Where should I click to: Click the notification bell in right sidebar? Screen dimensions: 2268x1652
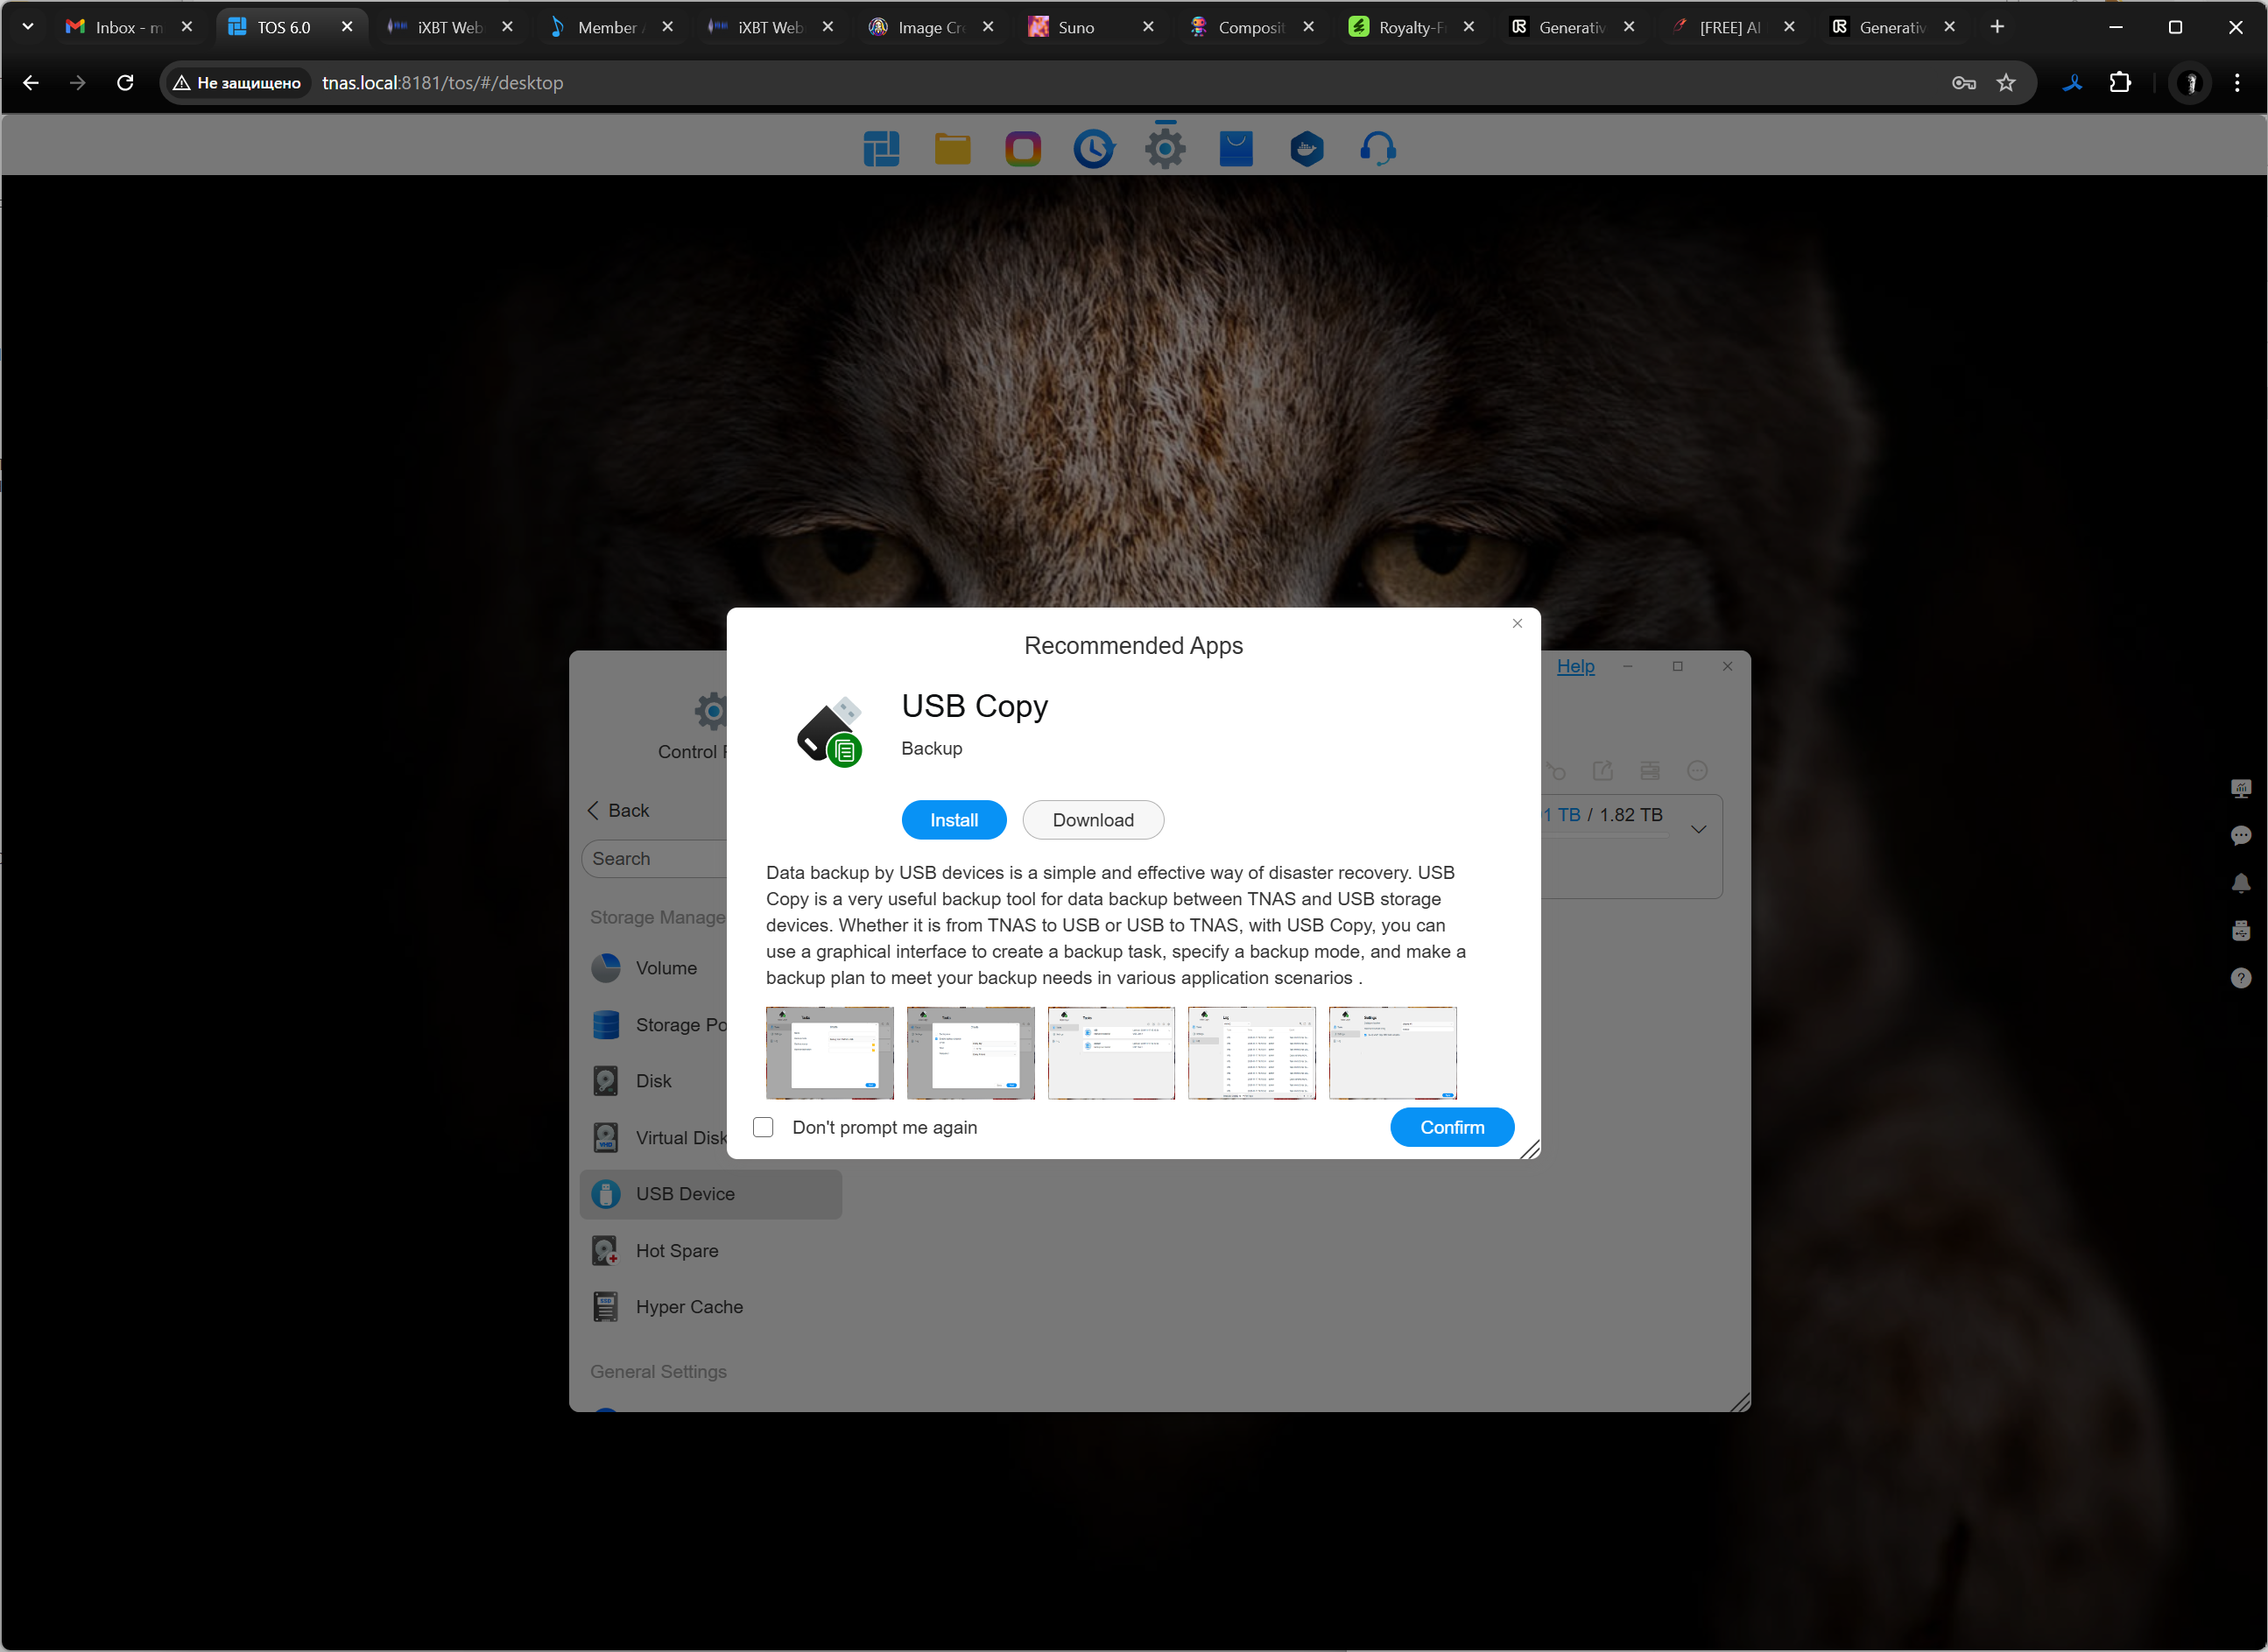[2240, 883]
